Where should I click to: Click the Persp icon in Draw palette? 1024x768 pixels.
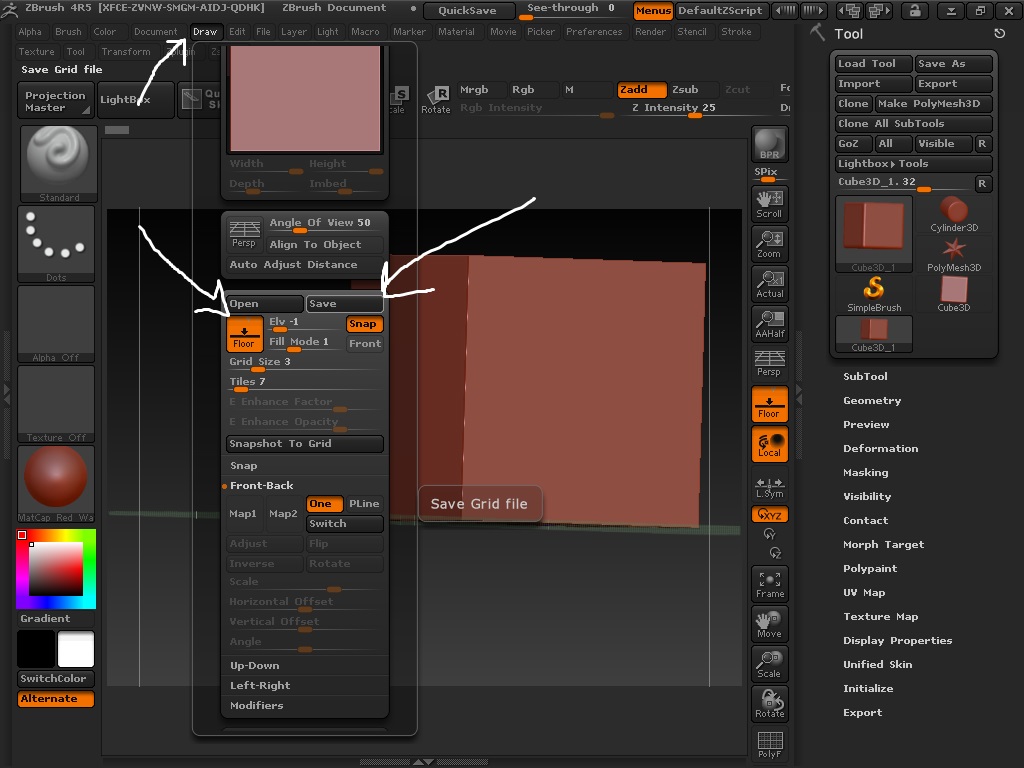click(244, 234)
